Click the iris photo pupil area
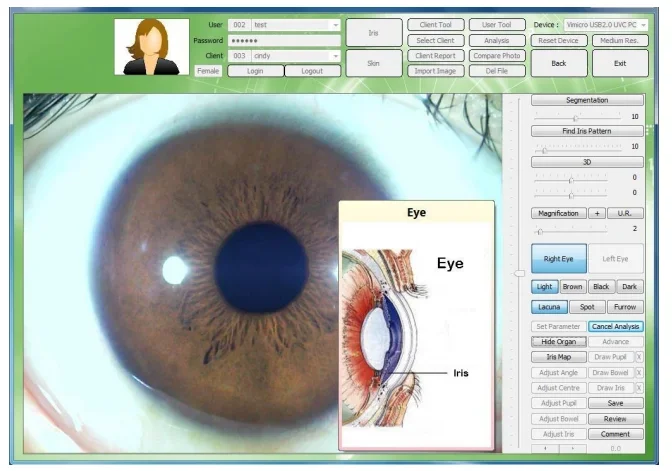Viewport: 672px width, 471px height. pos(262,267)
